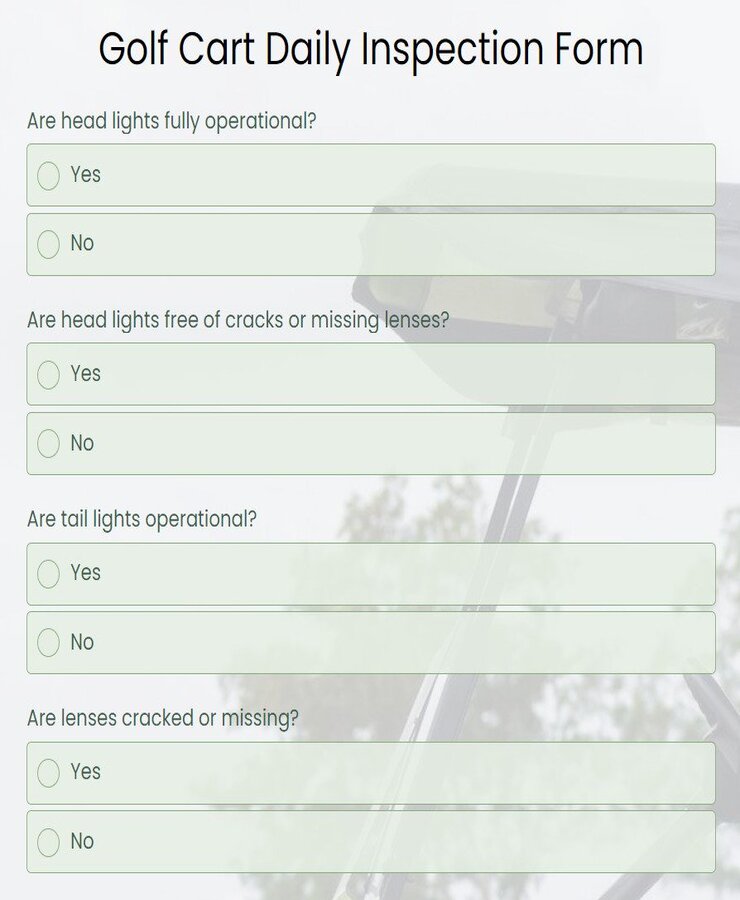Click the head lights cracks question label
The width and height of the screenshot is (740, 900).
click(238, 322)
